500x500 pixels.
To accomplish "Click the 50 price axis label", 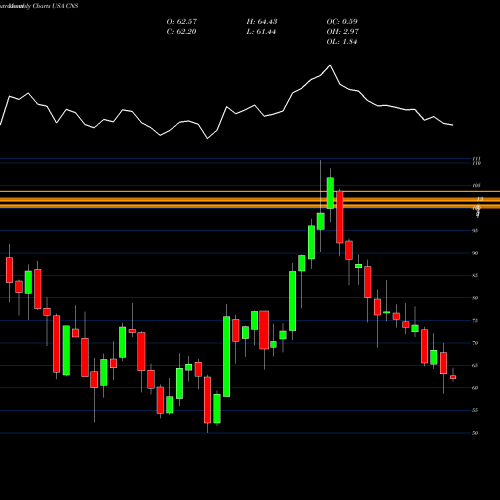I will click(475, 433).
